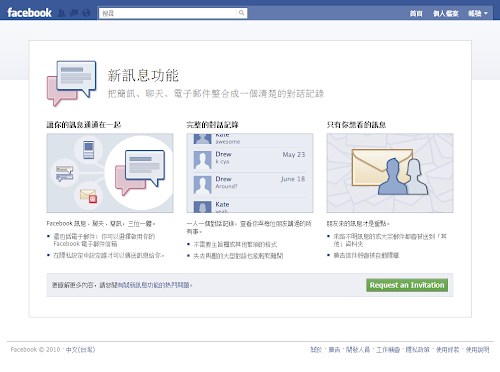Open the 廣告 footer link
500x372 pixels.
coord(334,350)
